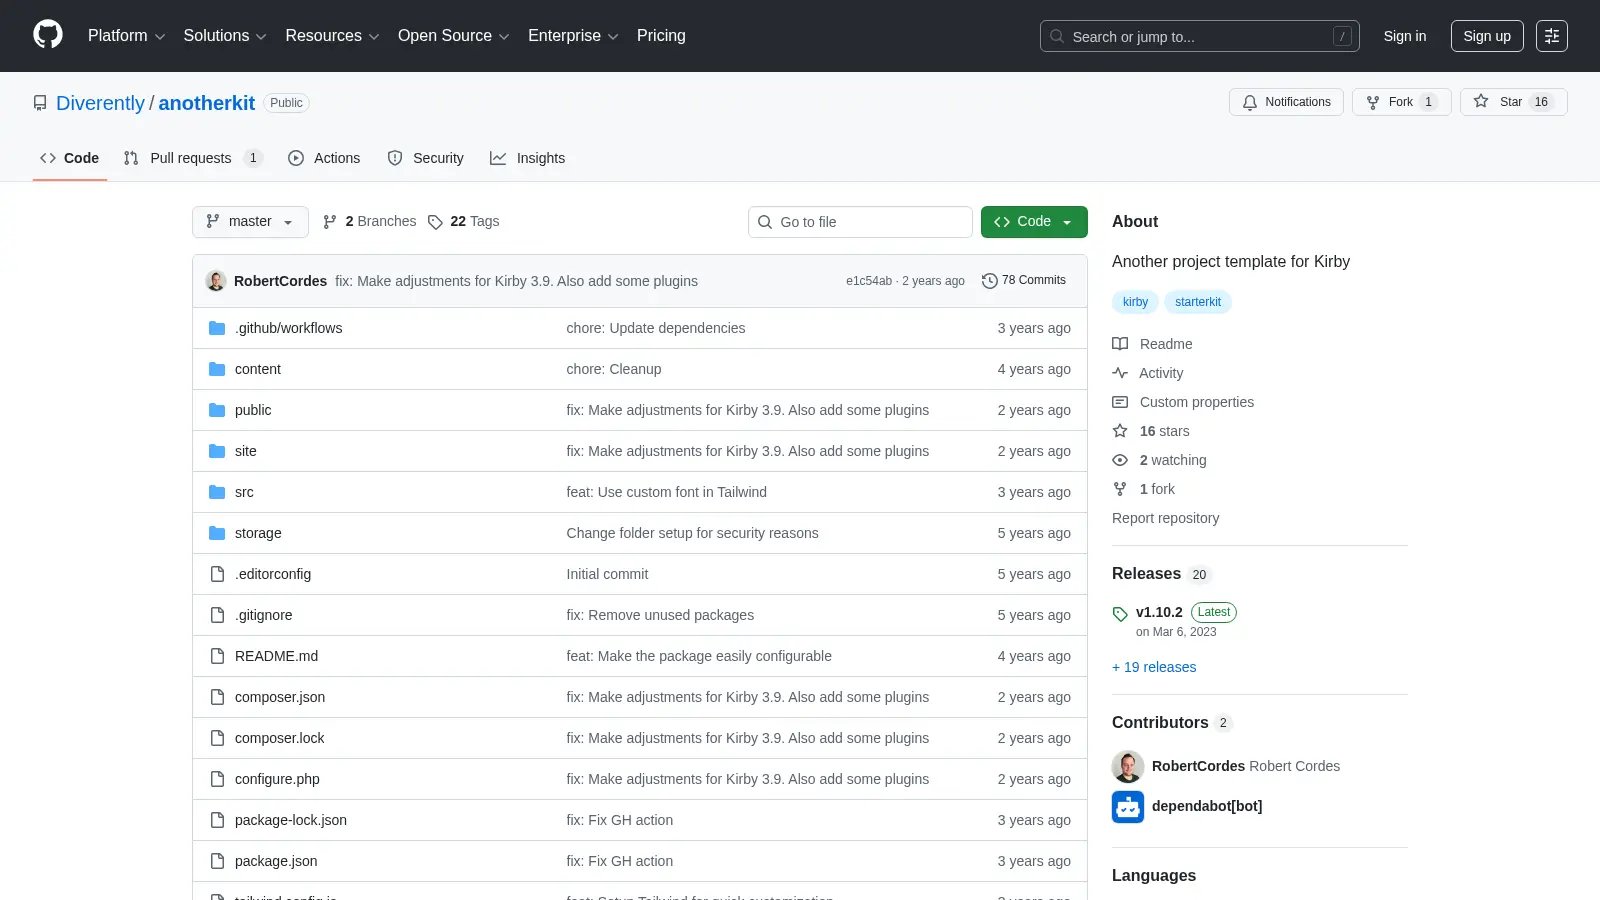This screenshot has width=1600, height=900.
Task: Open the + 19 releases link
Action: pyautogui.click(x=1154, y=667)
